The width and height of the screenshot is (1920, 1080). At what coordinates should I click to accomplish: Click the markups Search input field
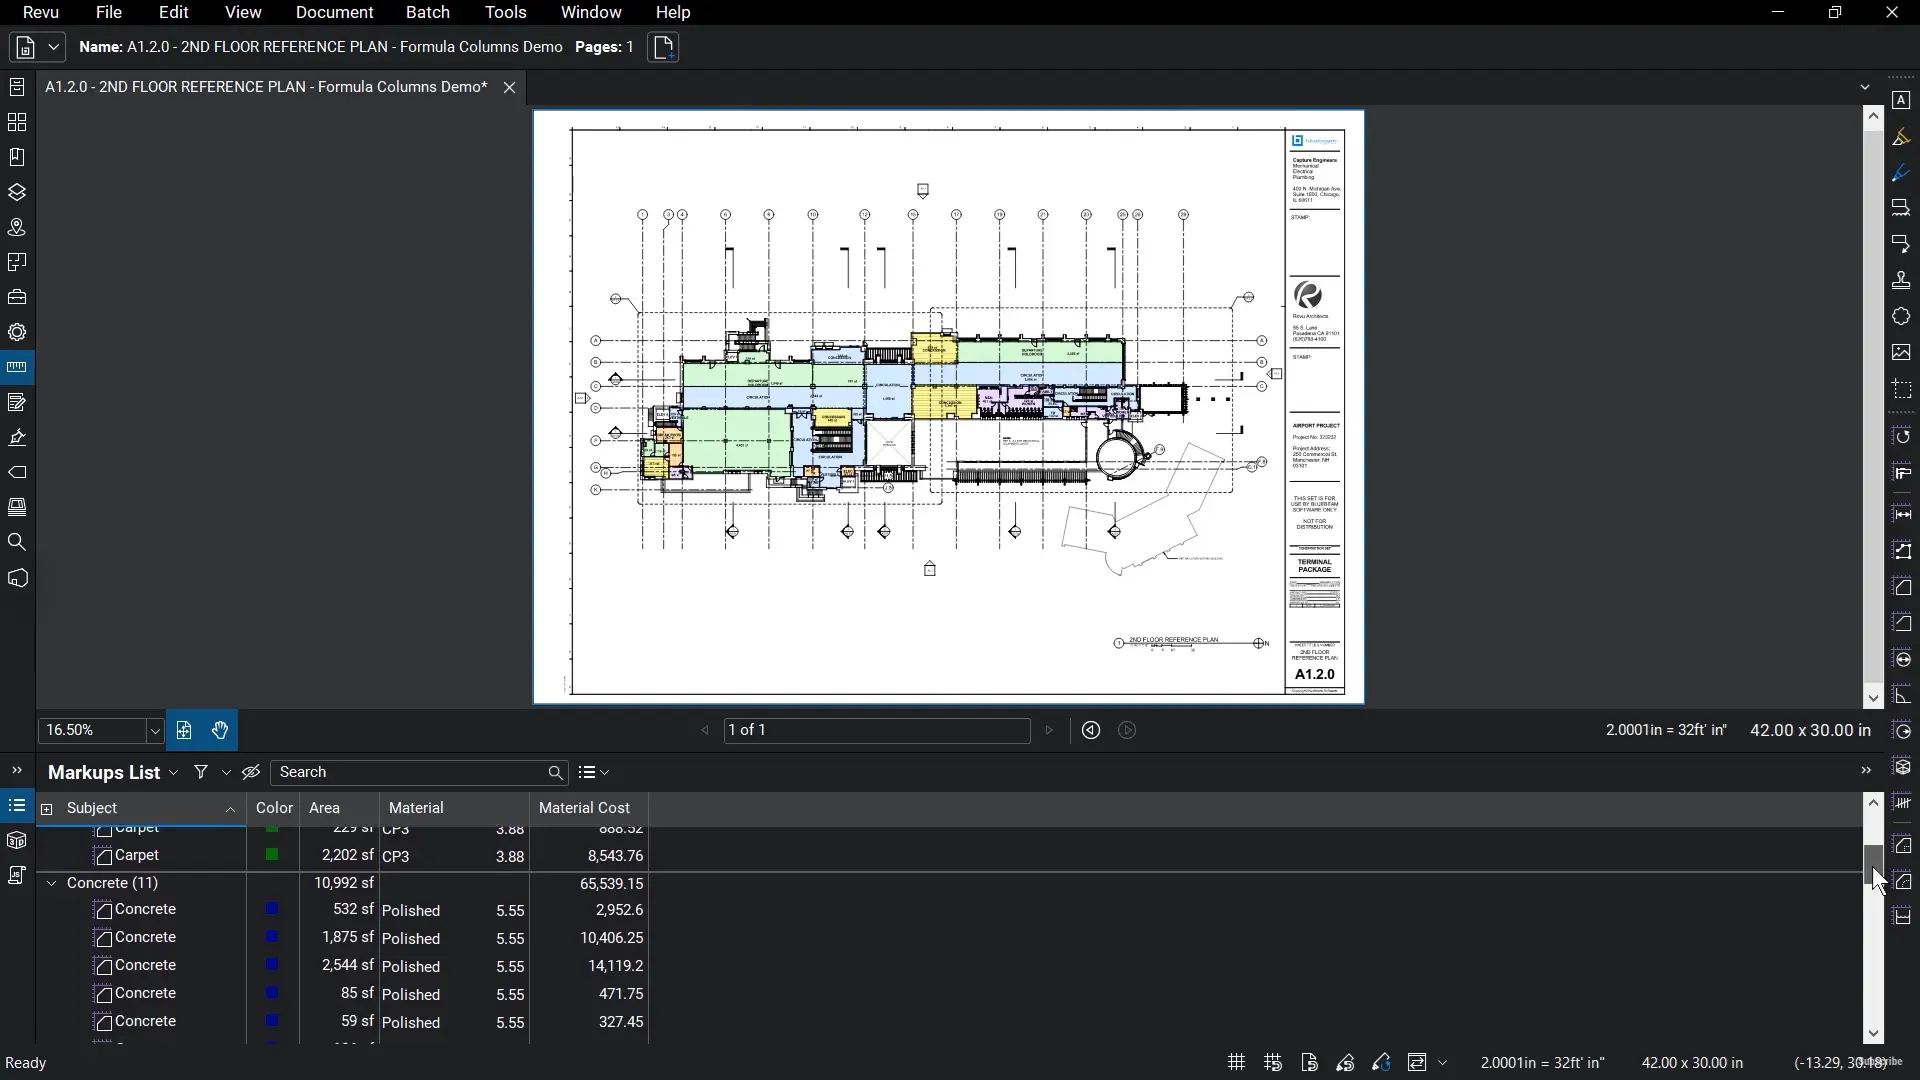410,772
